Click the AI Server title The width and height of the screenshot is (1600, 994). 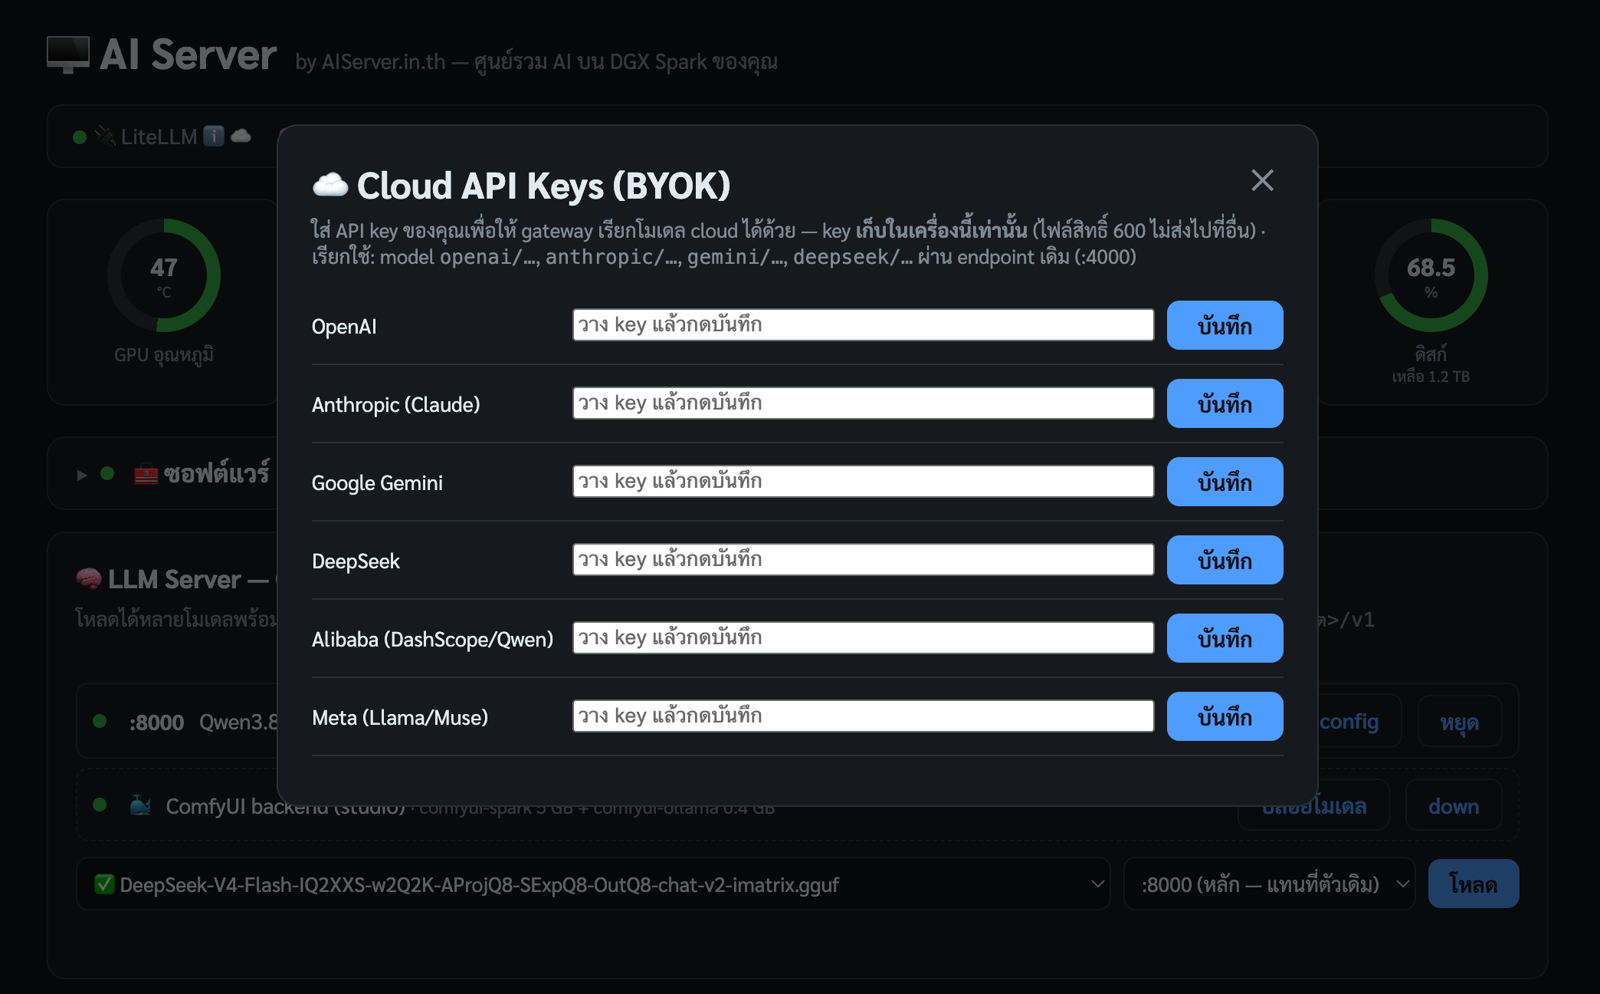pos(188,55)
